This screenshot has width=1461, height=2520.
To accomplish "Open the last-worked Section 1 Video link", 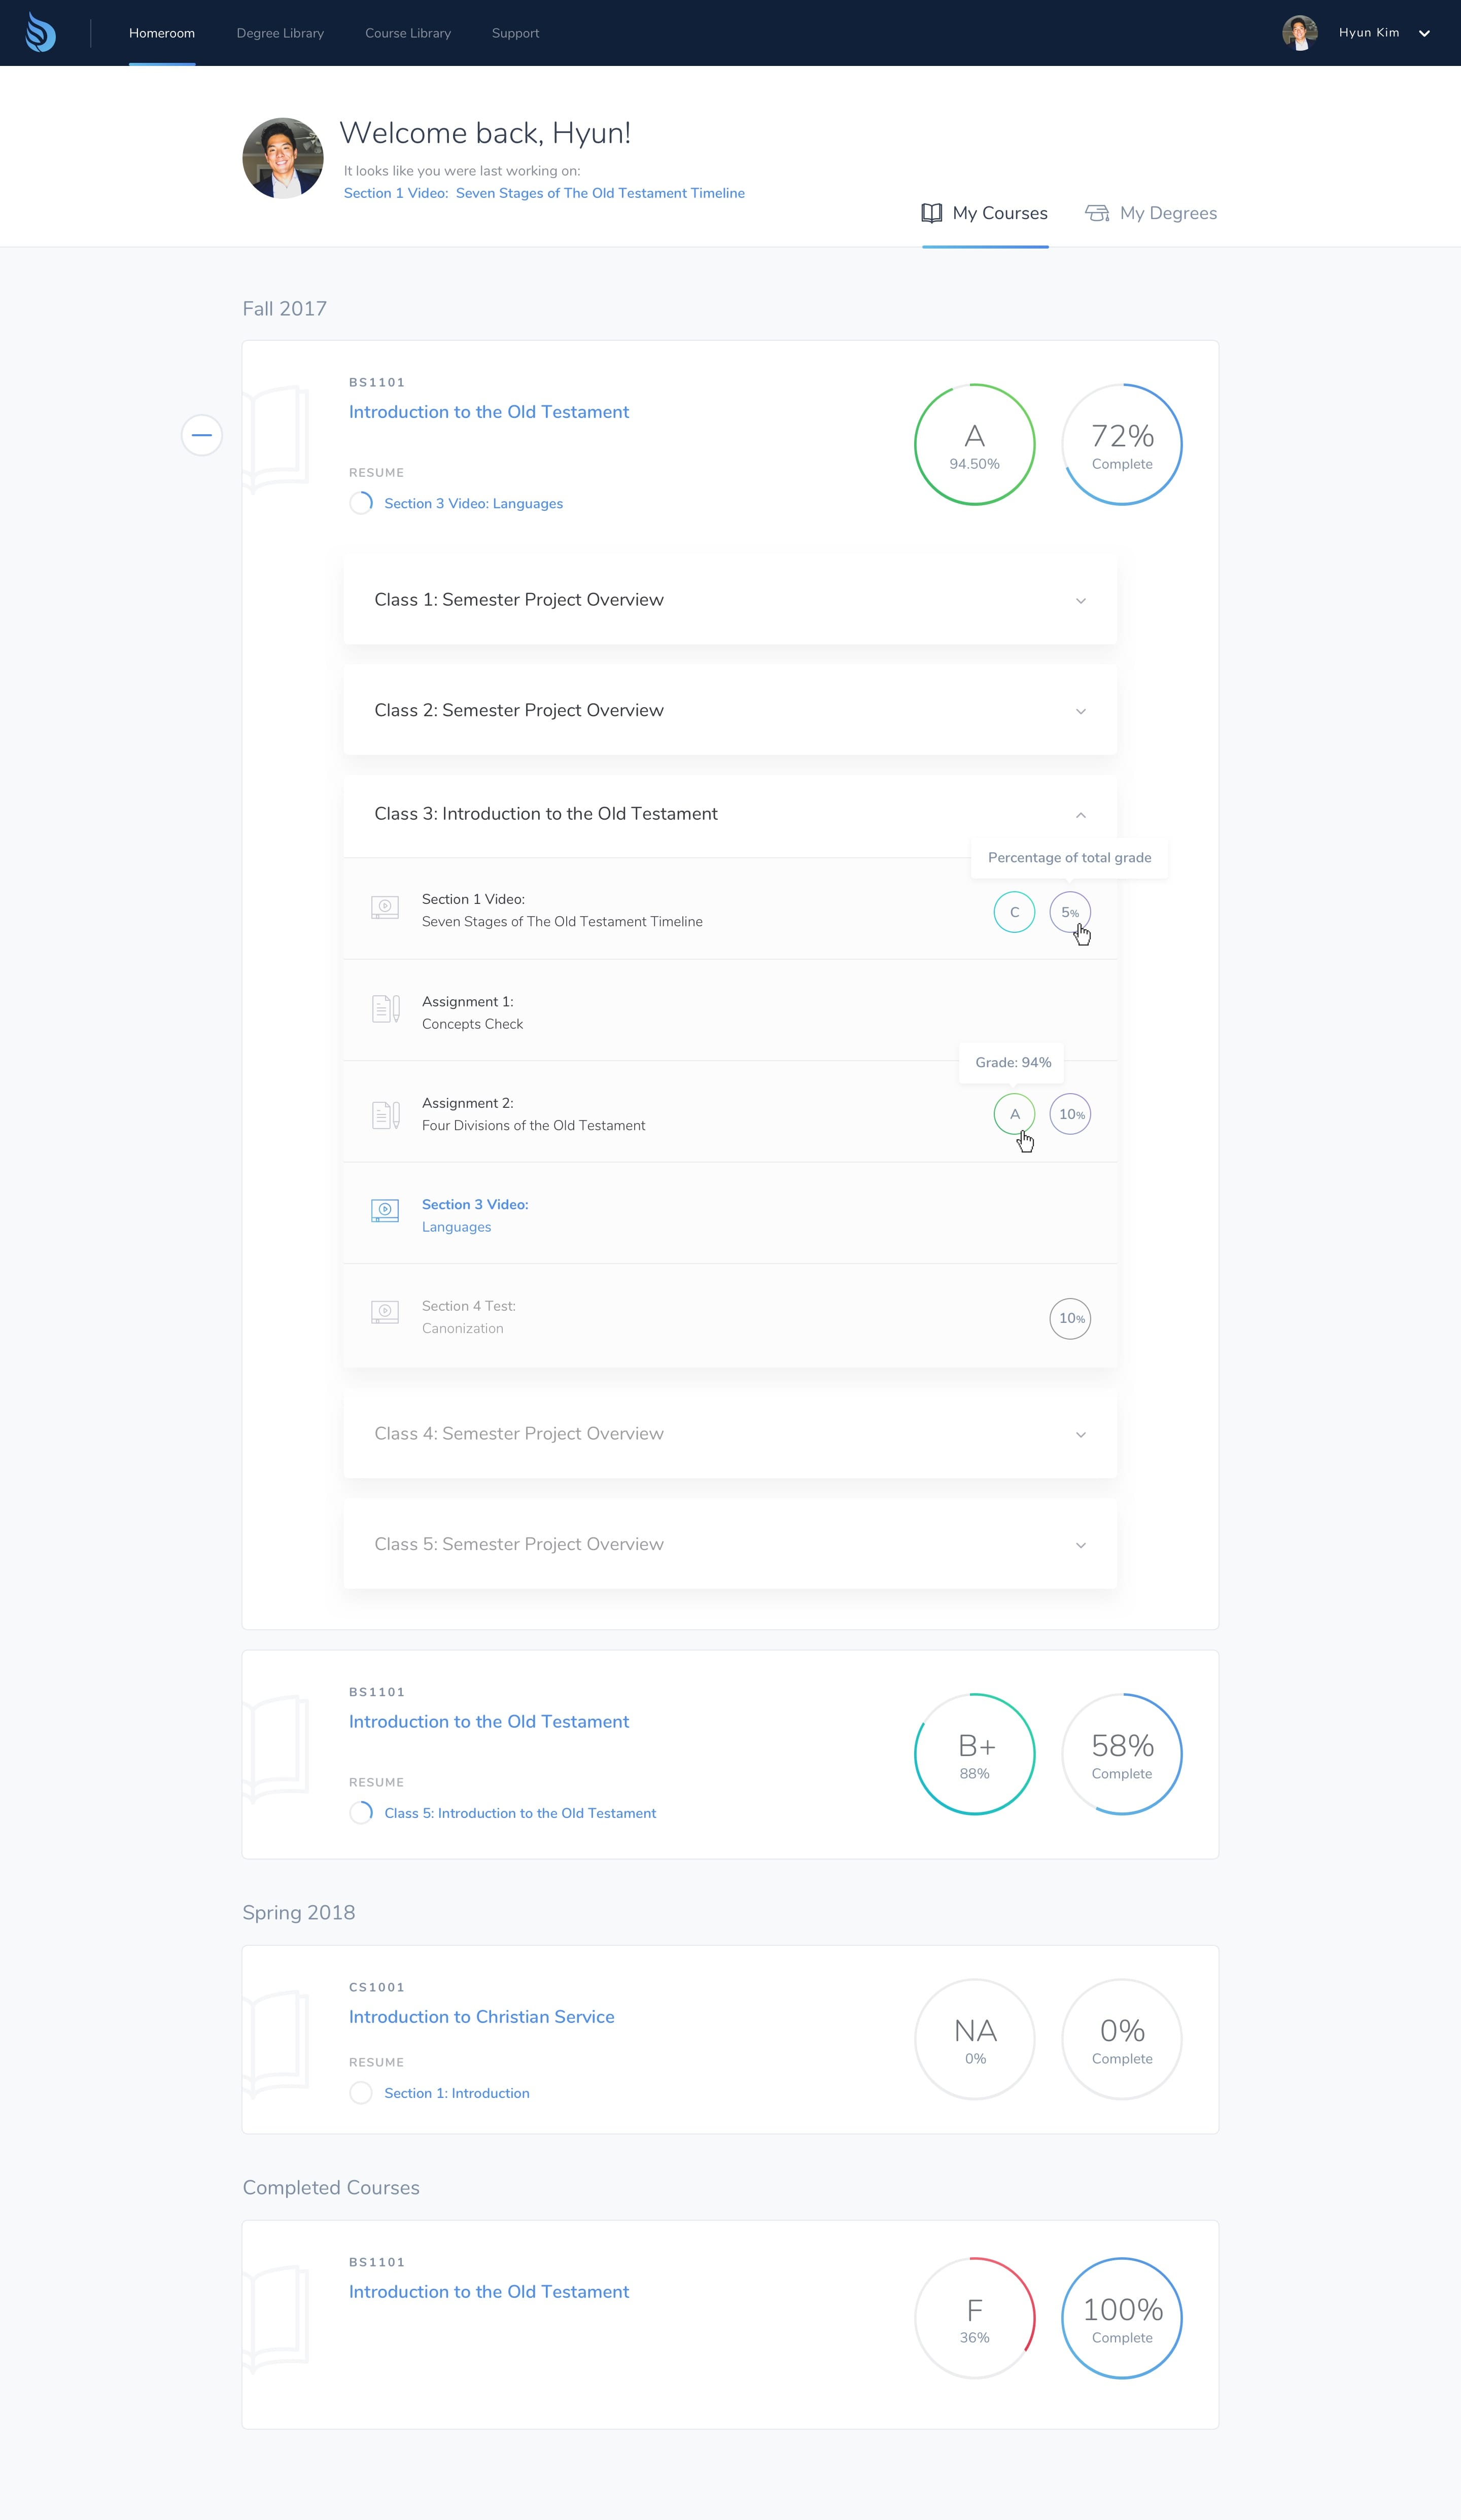I will [544, 193].
